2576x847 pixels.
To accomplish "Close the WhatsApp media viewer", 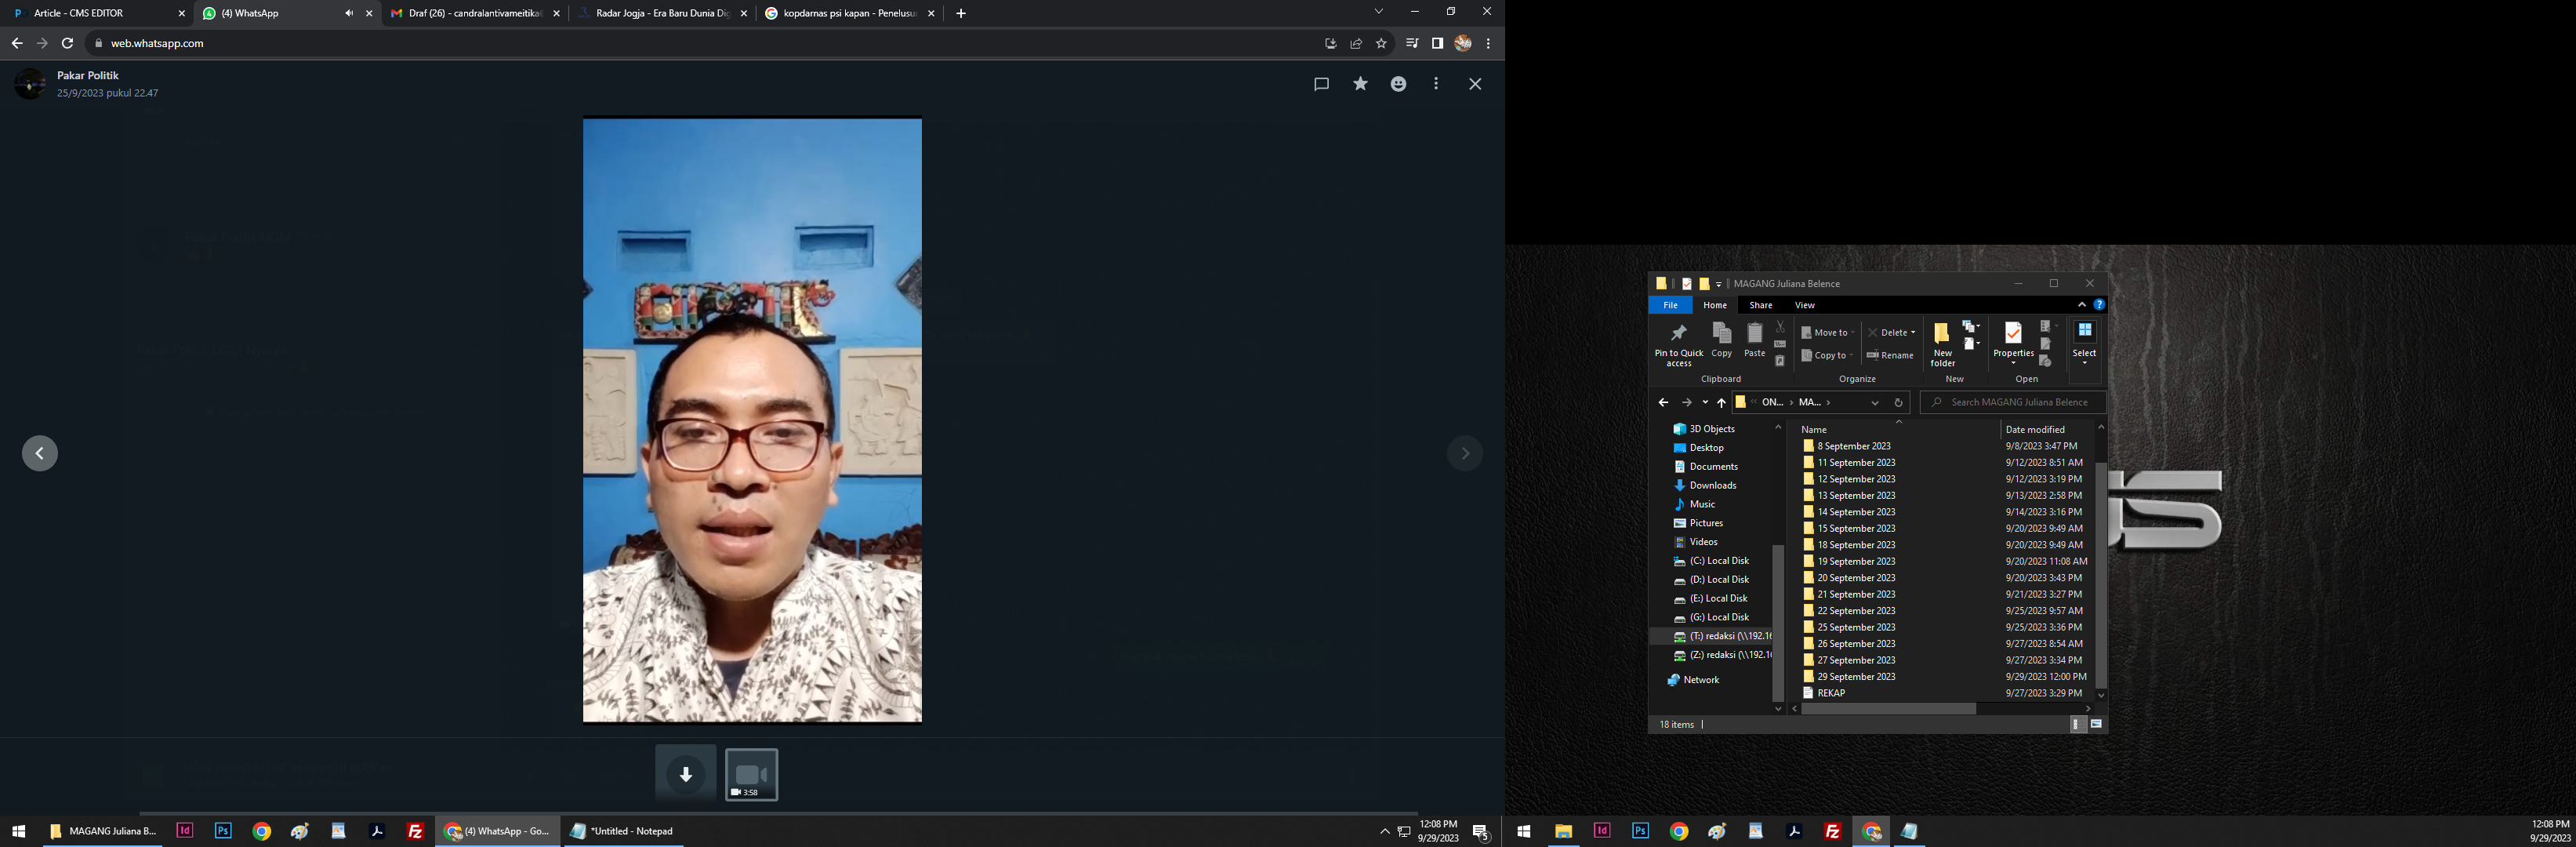I will click(x=1475, y=84).
